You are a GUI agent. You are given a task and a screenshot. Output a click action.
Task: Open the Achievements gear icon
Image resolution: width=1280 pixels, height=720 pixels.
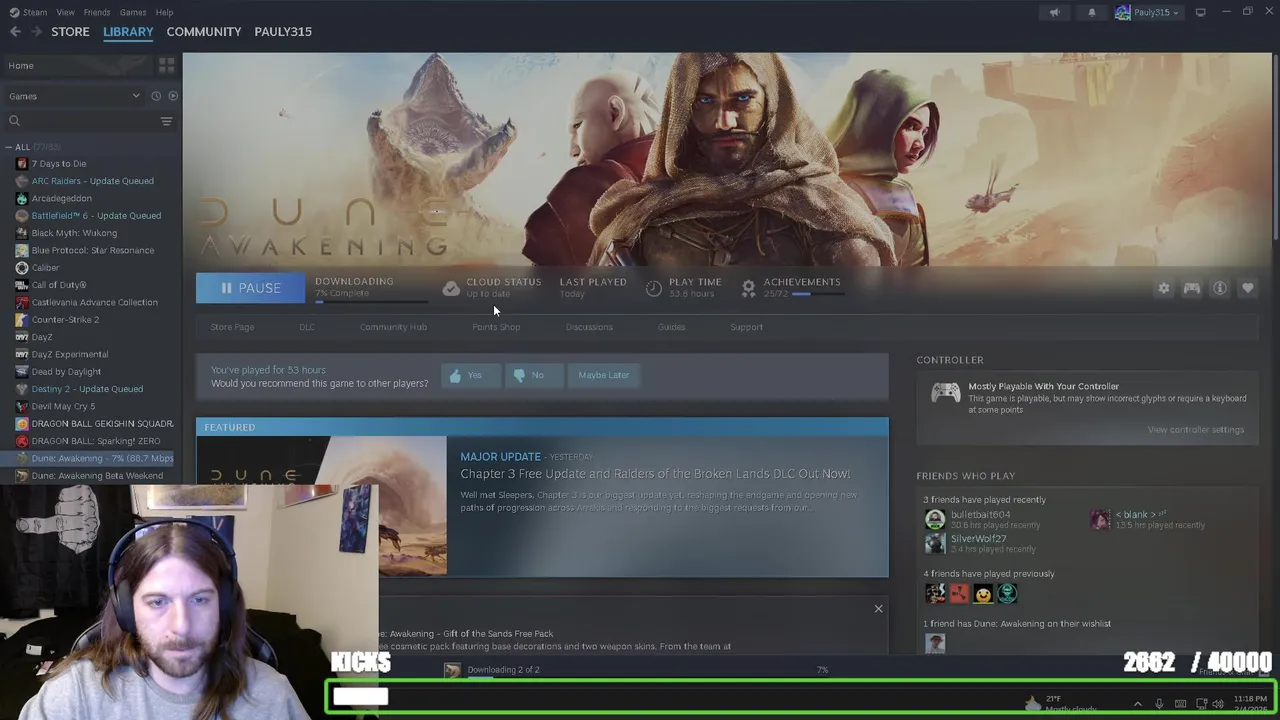tap(748, 288)
